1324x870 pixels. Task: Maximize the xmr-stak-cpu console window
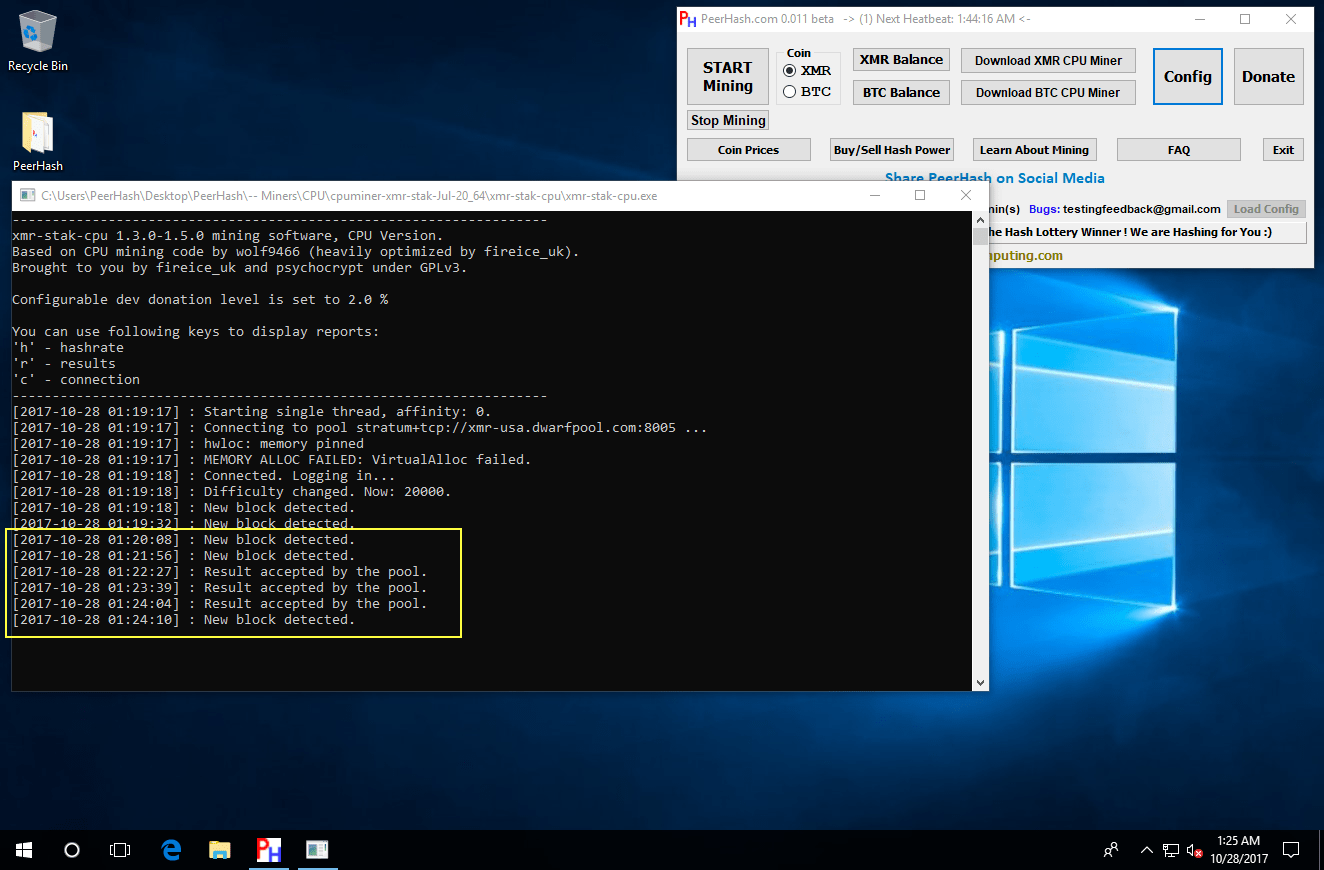pyautogui.click(x=920, y=195)
